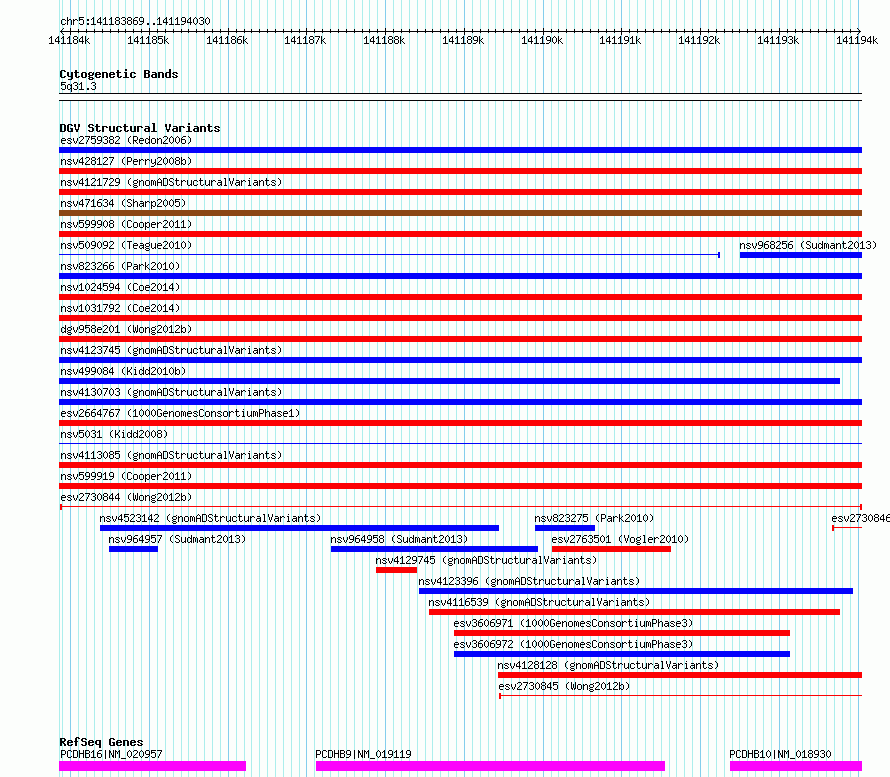Click the PCDHB9|NM_019119 gene bar

[490, 766]
